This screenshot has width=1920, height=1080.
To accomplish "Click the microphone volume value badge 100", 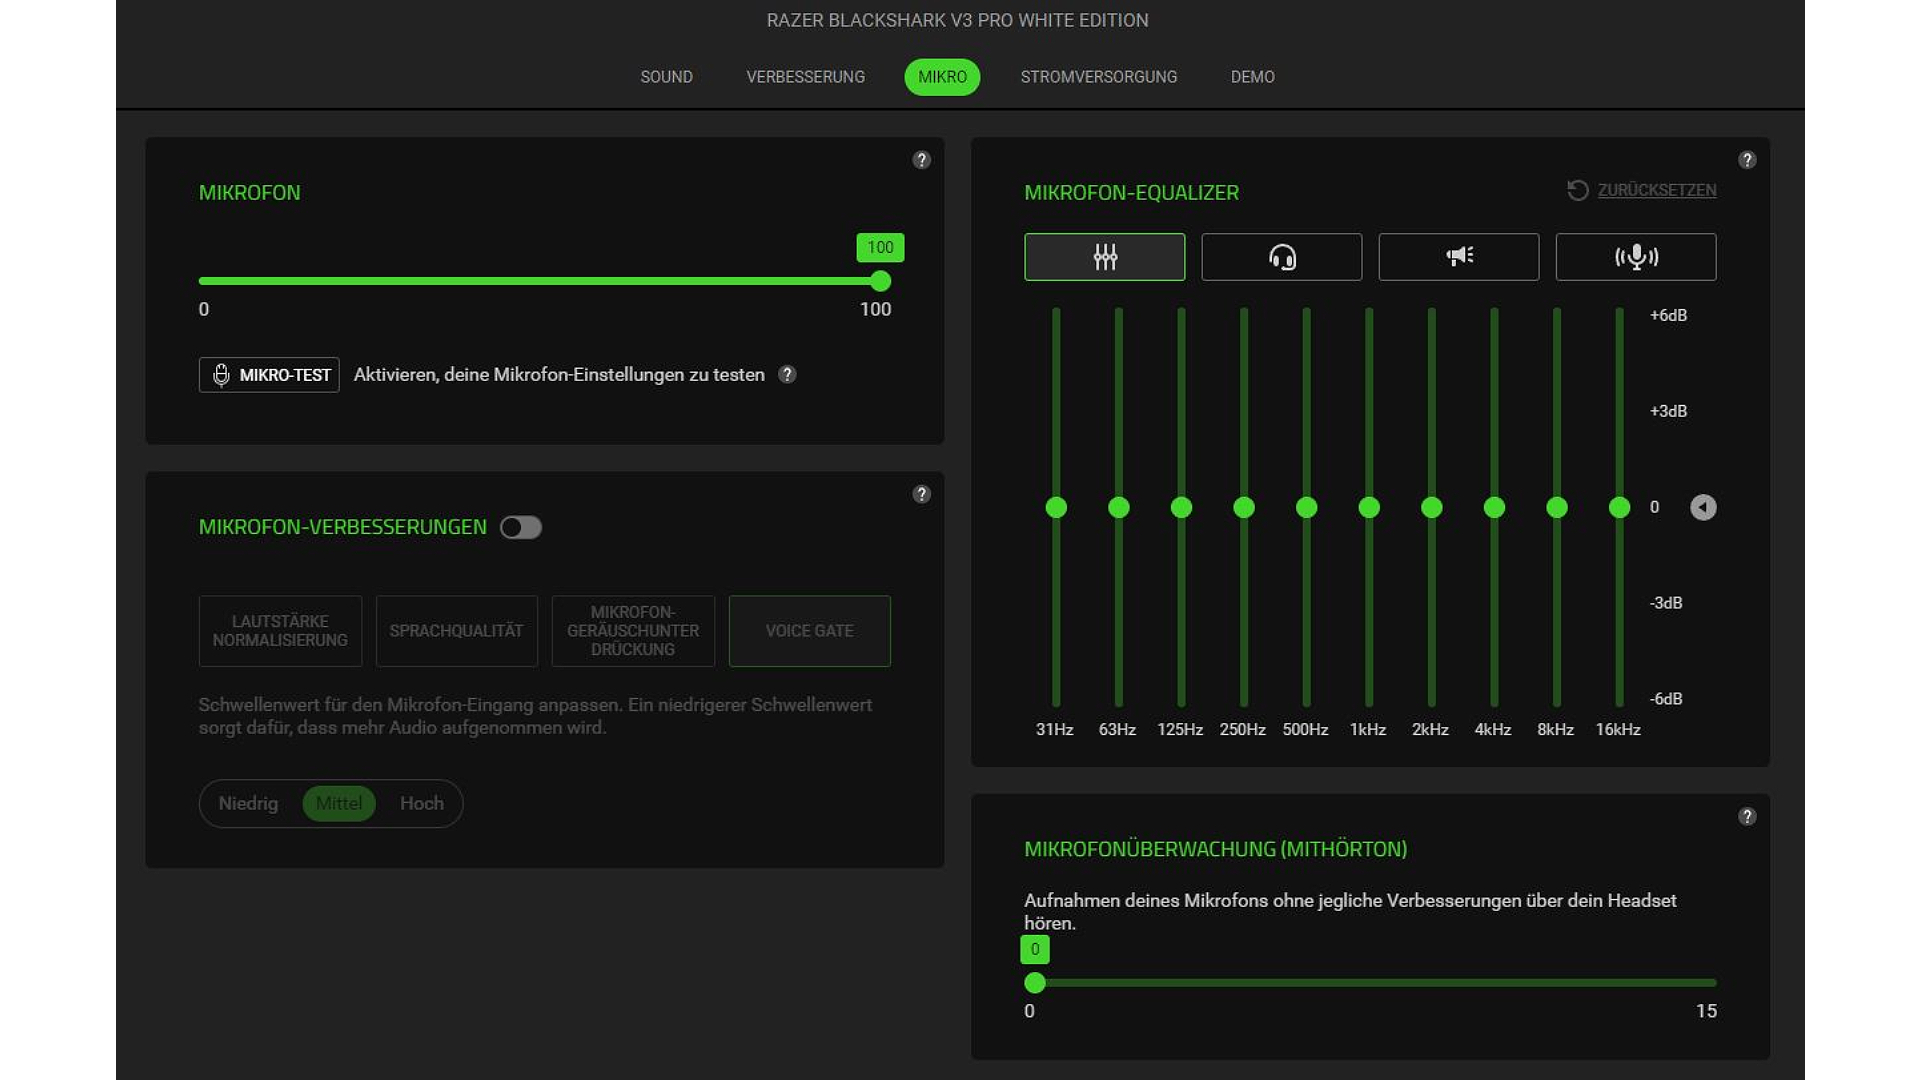I will tap(880, 247).
